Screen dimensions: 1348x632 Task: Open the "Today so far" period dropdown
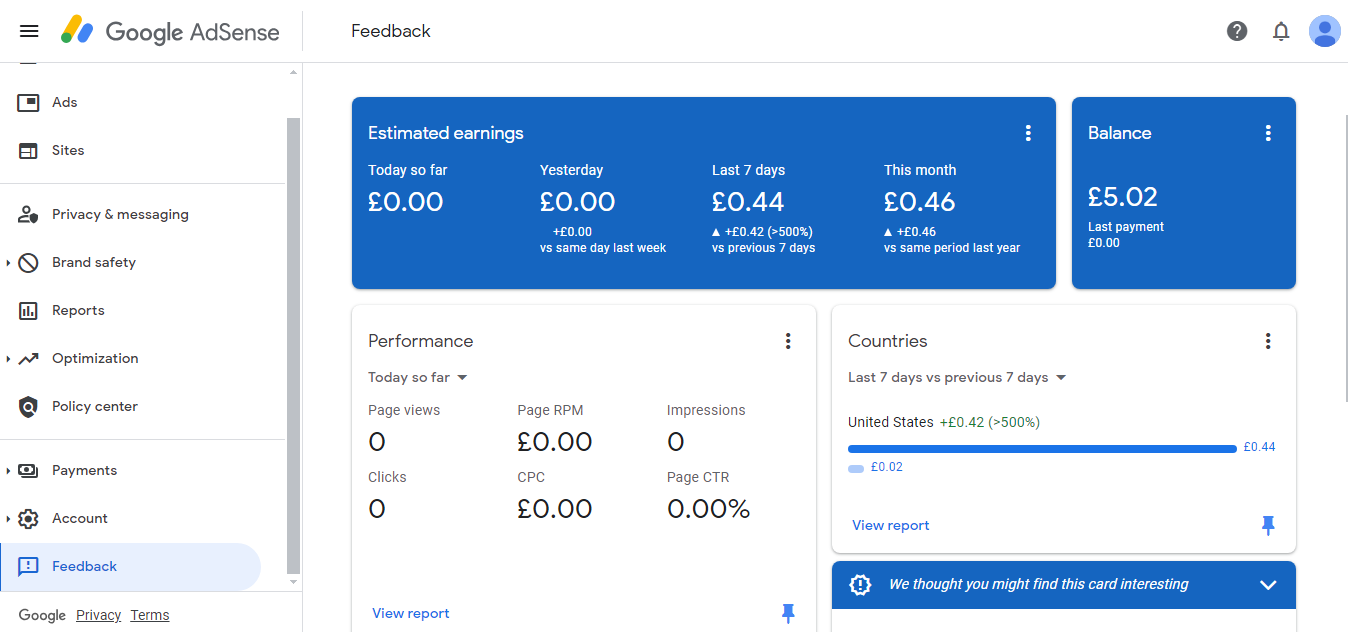click(x=418, y=377)
